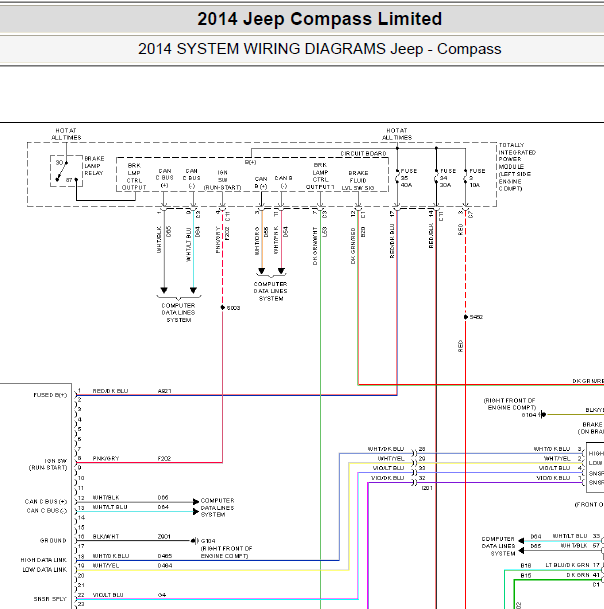Click the 'HIGH DATA LINK' pin label
Image resolution: width=604 pixels, height=609 pixels.
tap(44, 560)
